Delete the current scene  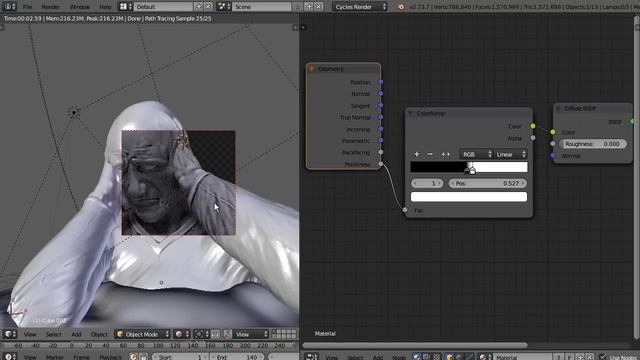point(319,7)
